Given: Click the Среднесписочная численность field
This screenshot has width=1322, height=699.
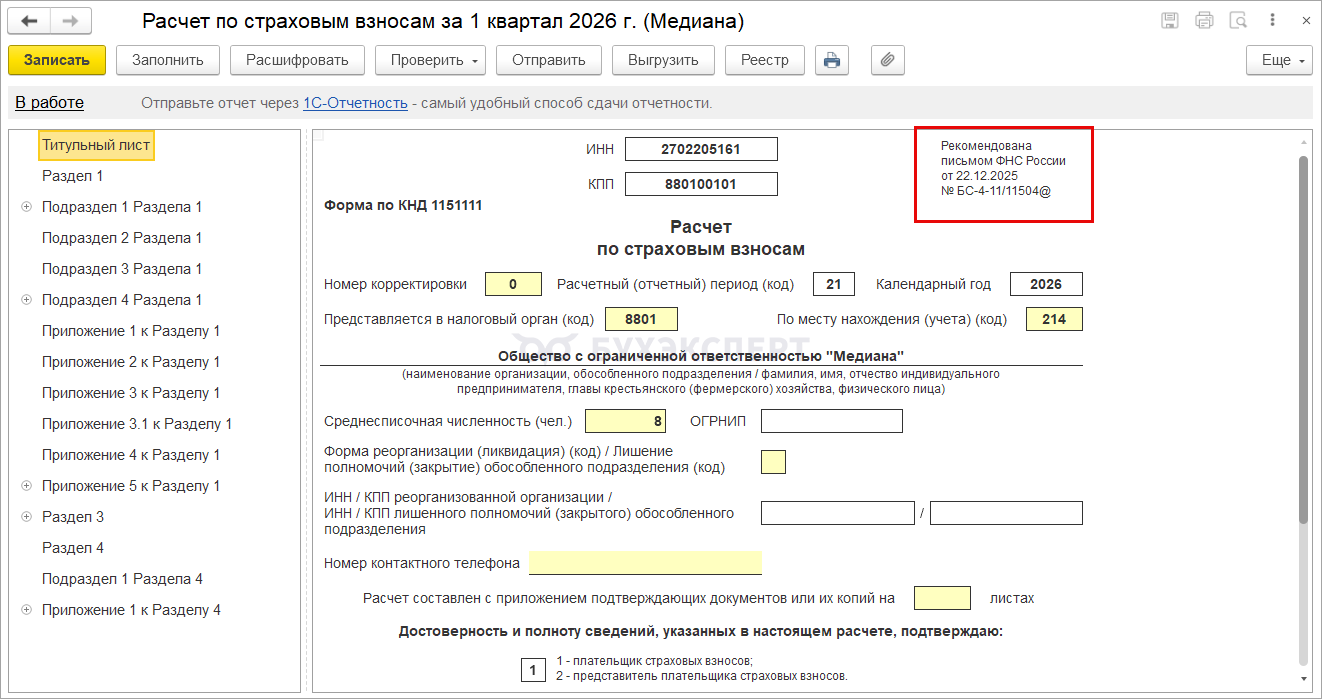Looking at the screenshot, I should pos(625,421).
